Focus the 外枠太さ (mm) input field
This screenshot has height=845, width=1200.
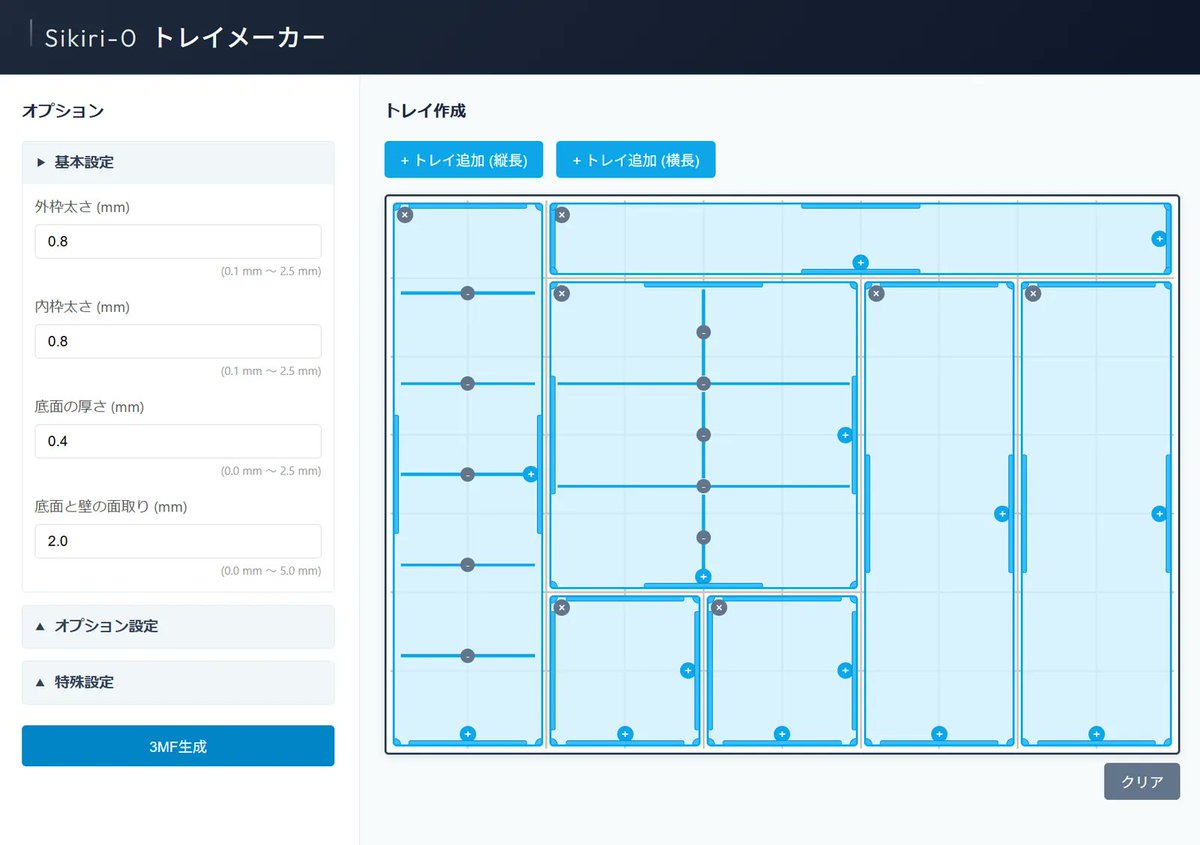click(x=178, y=242)
